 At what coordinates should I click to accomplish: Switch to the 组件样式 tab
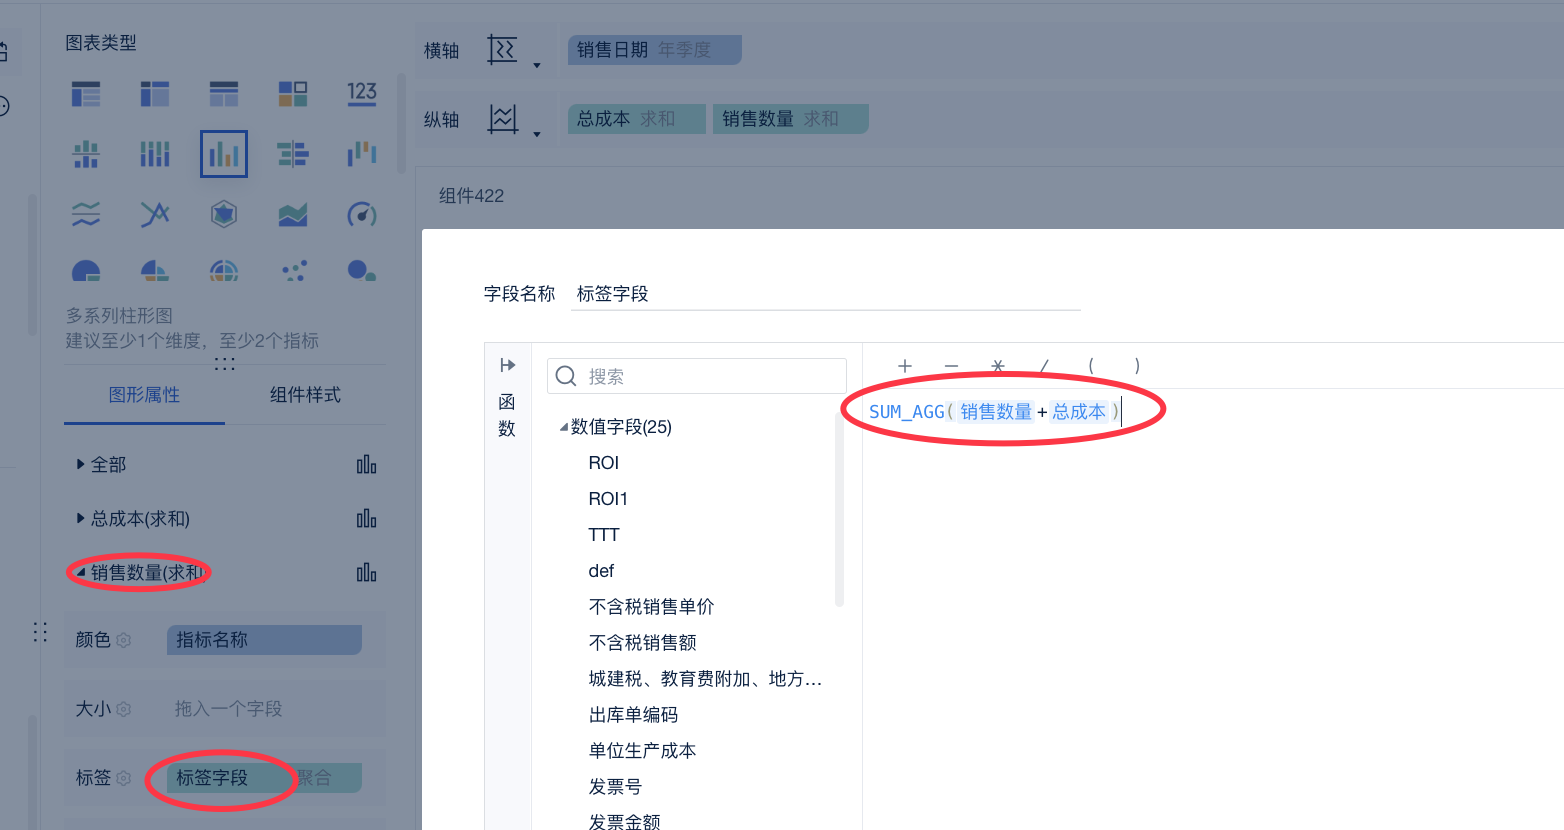point(305,395)
